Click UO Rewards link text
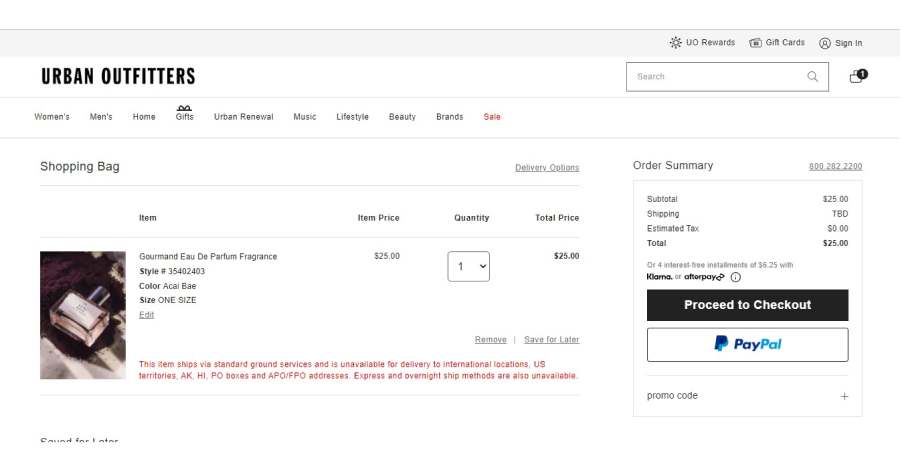 coord(710,43)
